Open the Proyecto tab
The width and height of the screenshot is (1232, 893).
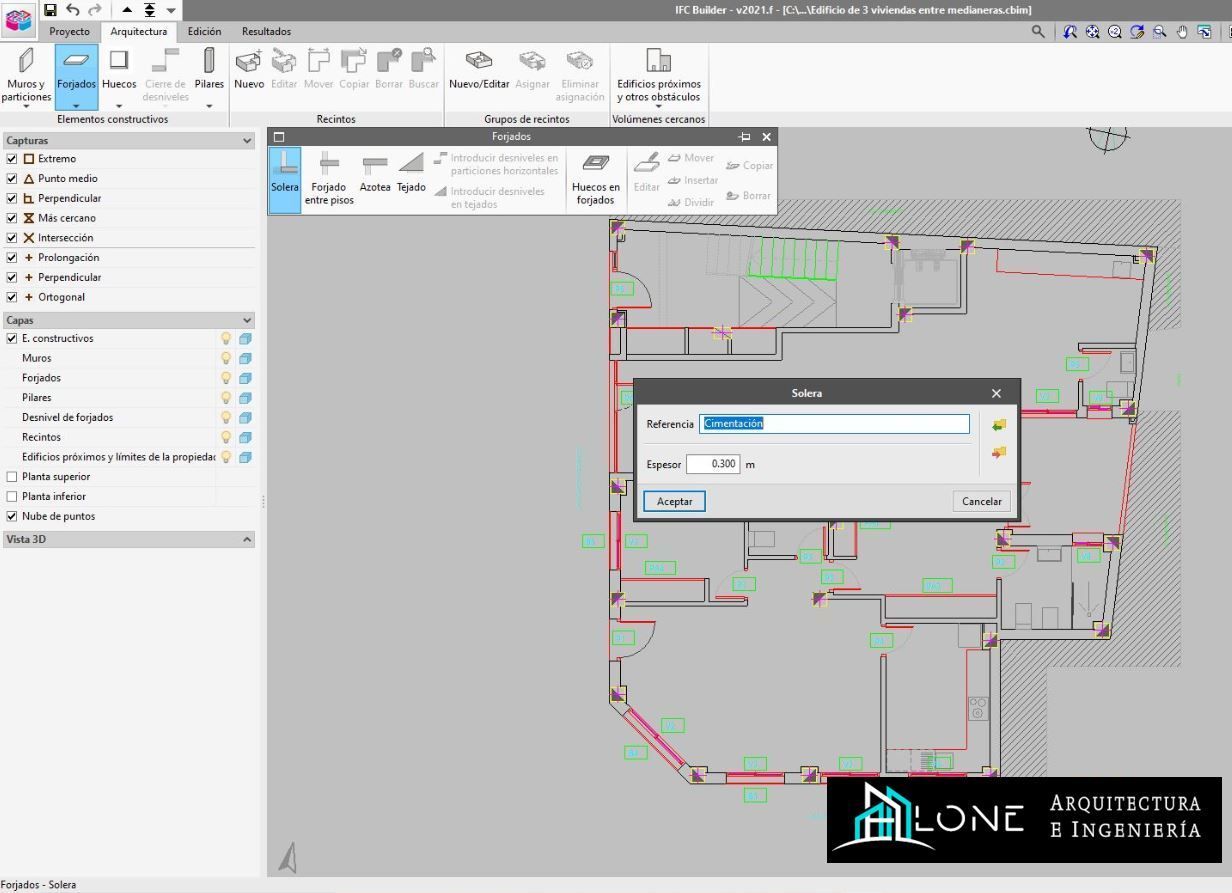(70, 31)
